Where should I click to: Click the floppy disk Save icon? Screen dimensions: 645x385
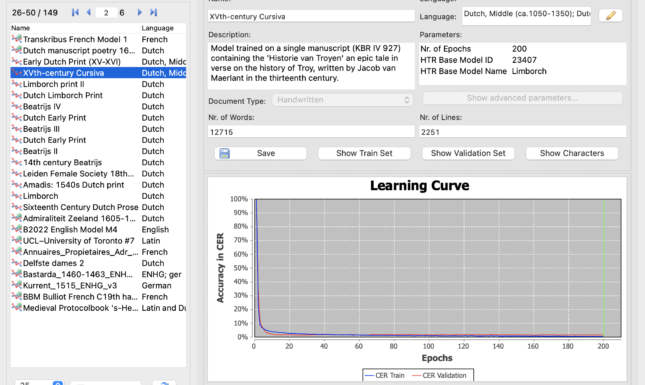coord(225,153)
